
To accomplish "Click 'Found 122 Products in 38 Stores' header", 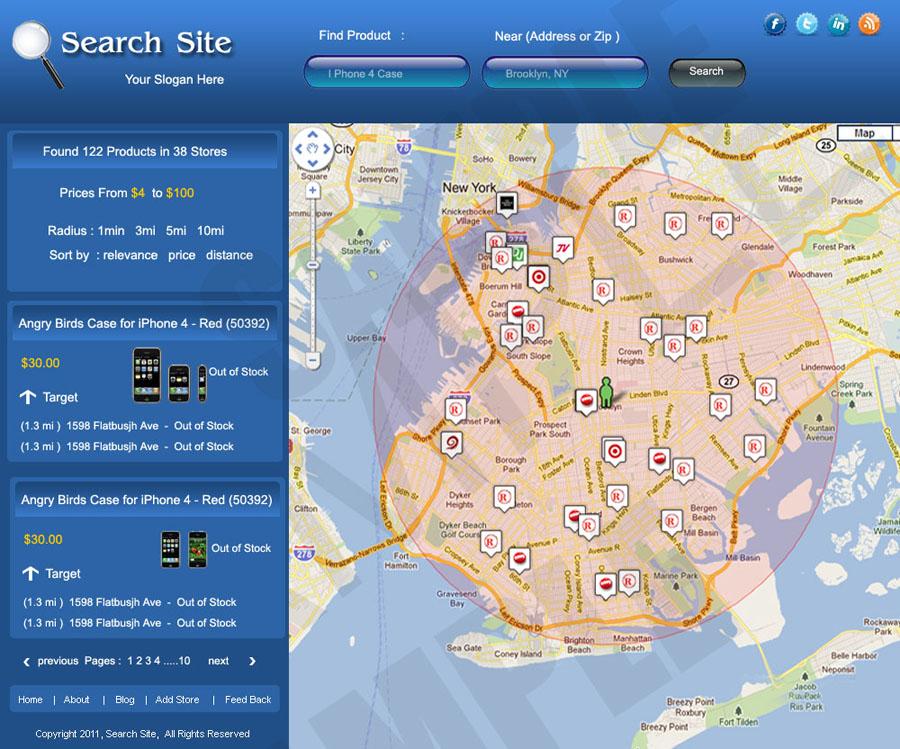I will coord(135,152).
